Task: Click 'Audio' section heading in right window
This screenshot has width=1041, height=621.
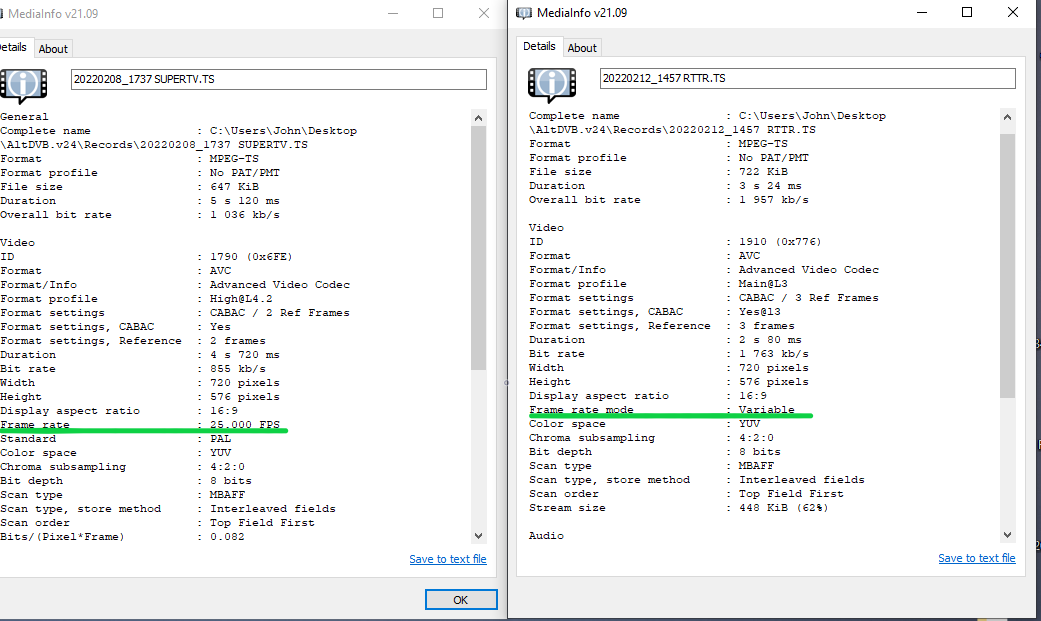Action: (x=546, y=535)
